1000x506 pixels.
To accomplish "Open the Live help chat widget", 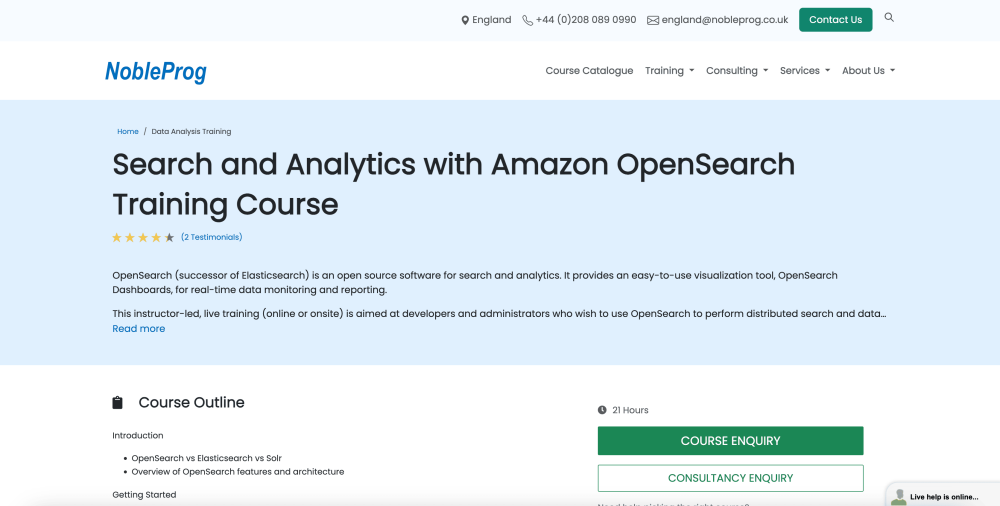I will 942,496.
